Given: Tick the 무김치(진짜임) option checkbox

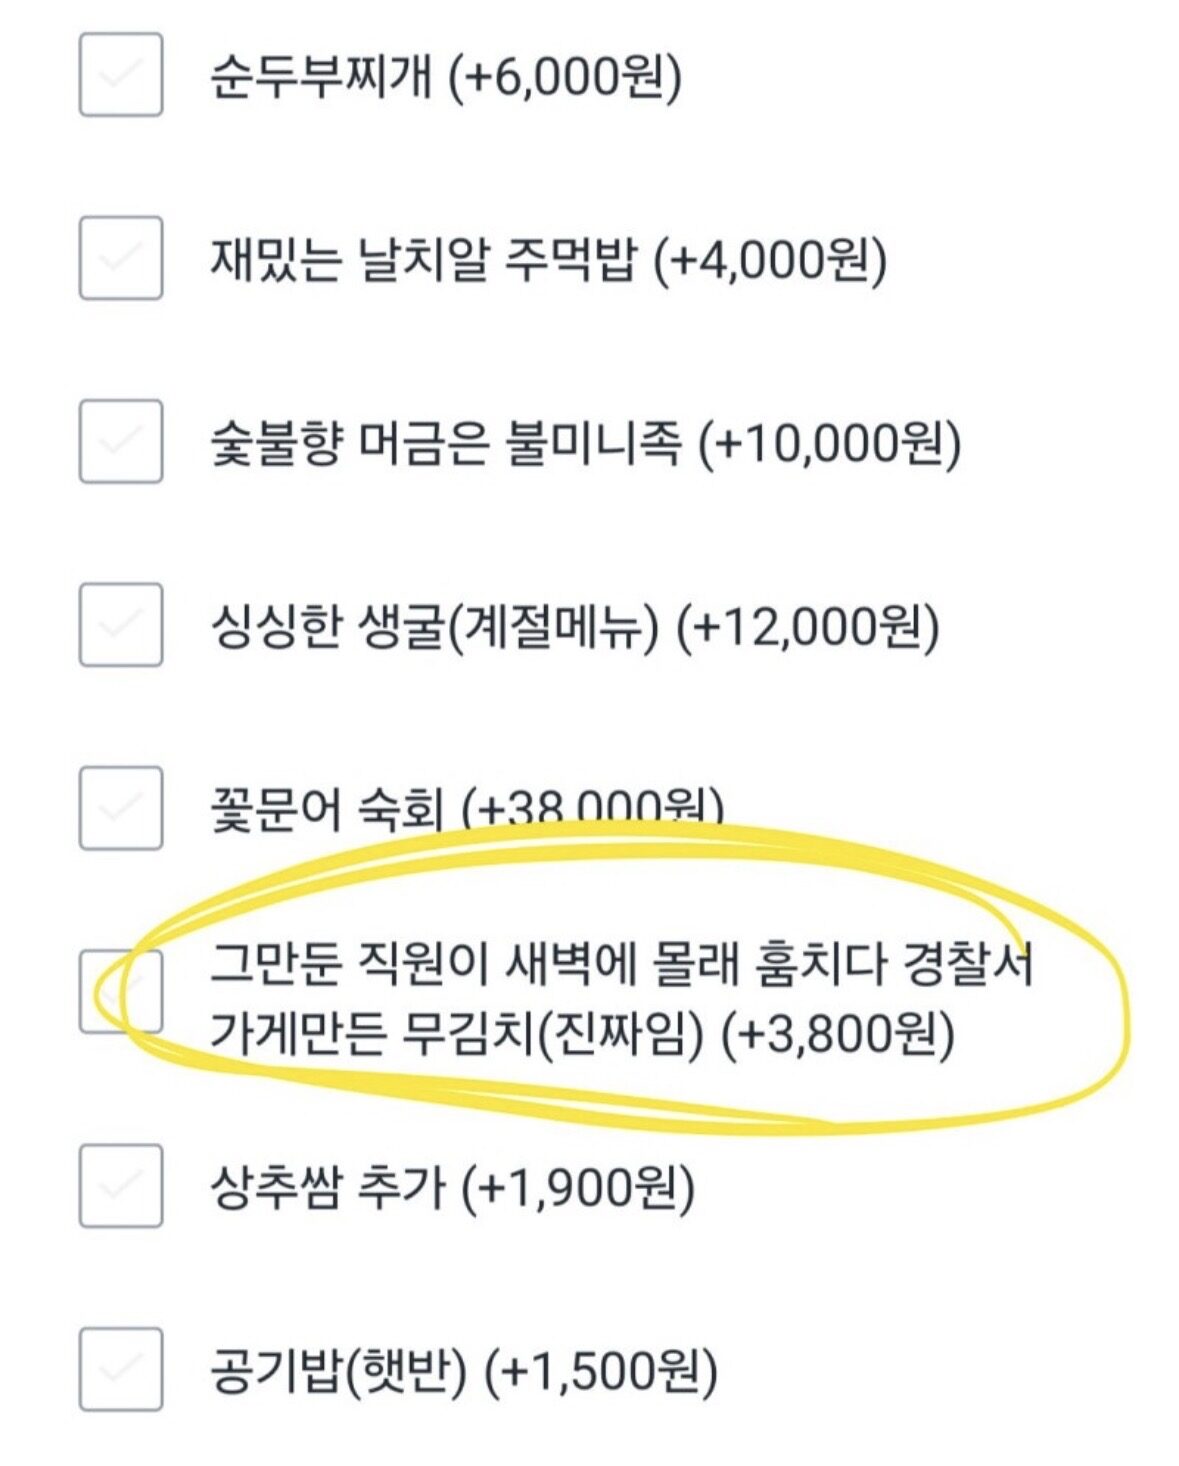Looking at the screenshot, I should click(120, 992).
